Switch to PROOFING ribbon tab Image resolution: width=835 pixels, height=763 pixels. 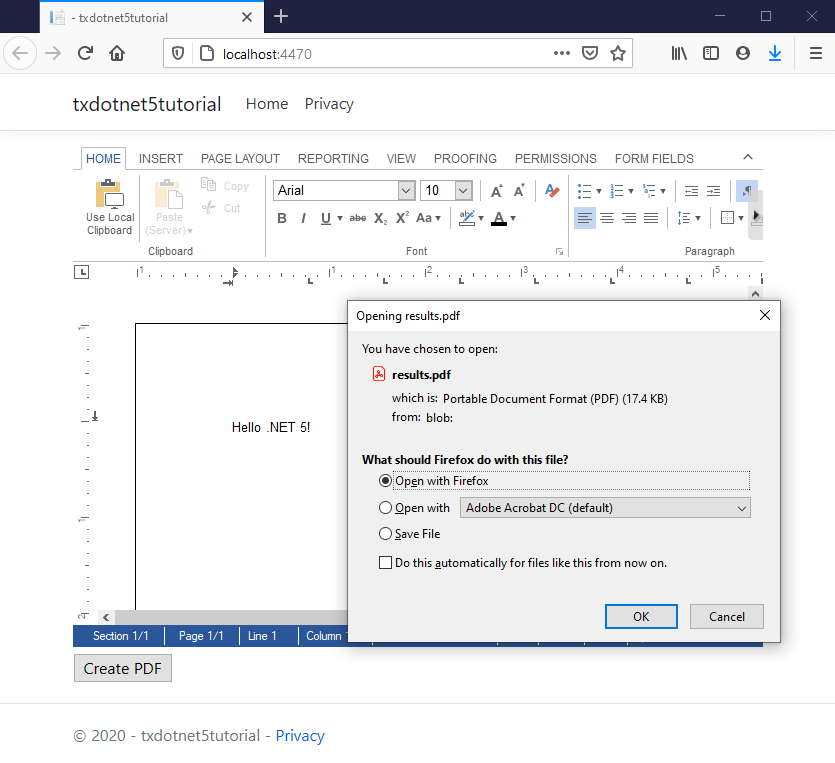tap(465, 159)
